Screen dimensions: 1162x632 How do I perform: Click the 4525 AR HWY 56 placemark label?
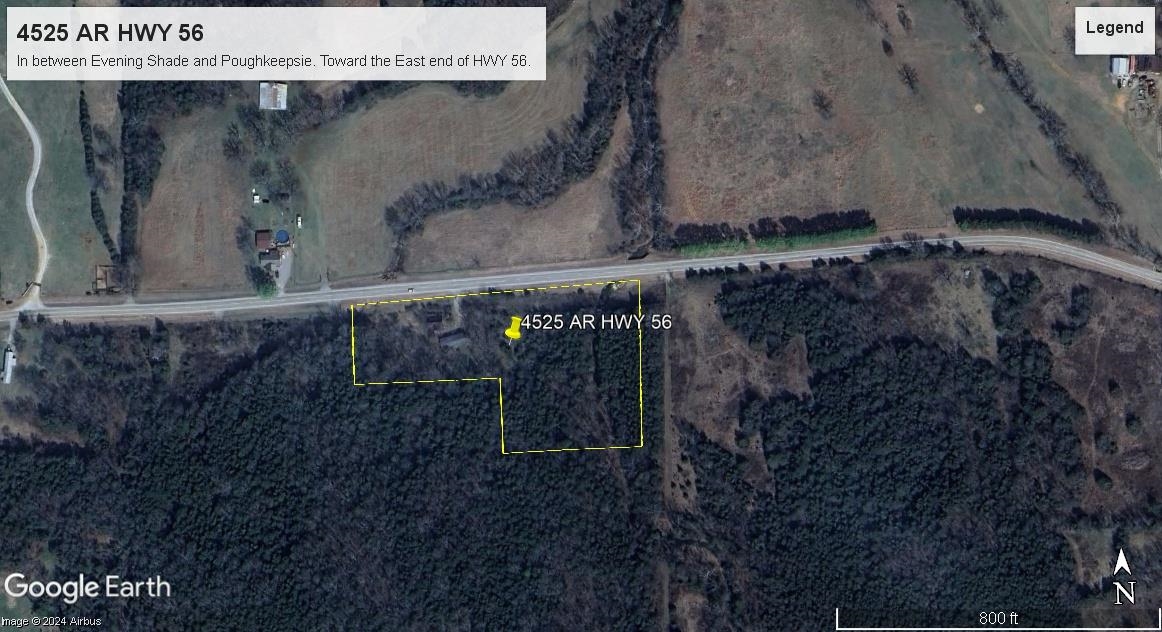(596, 322)
